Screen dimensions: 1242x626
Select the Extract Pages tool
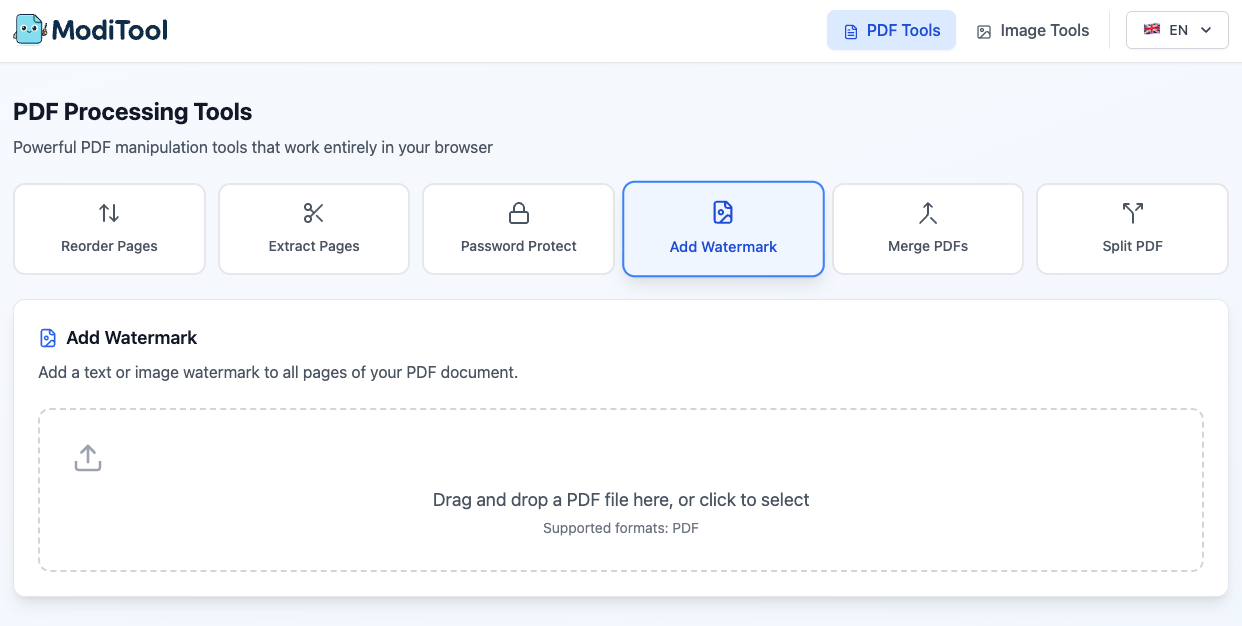pos(314,228)
